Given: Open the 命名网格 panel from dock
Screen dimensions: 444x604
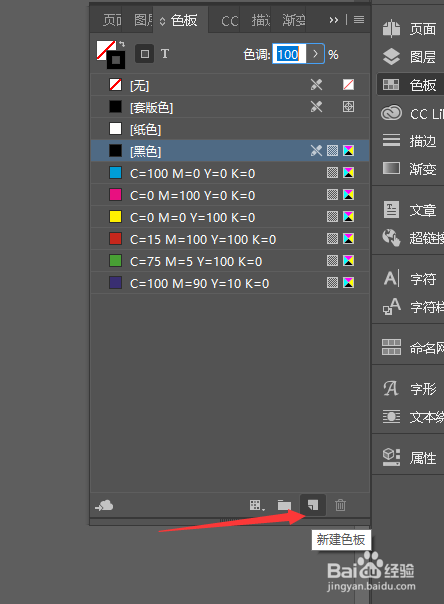Looking at the screenshot, I should [x=411, y=347].
